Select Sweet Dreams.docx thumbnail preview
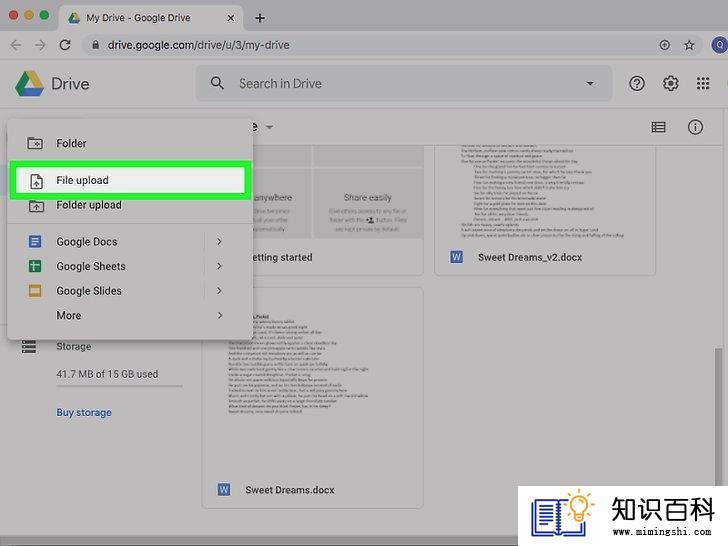The image size is (728, 546). tap(312, 377)
